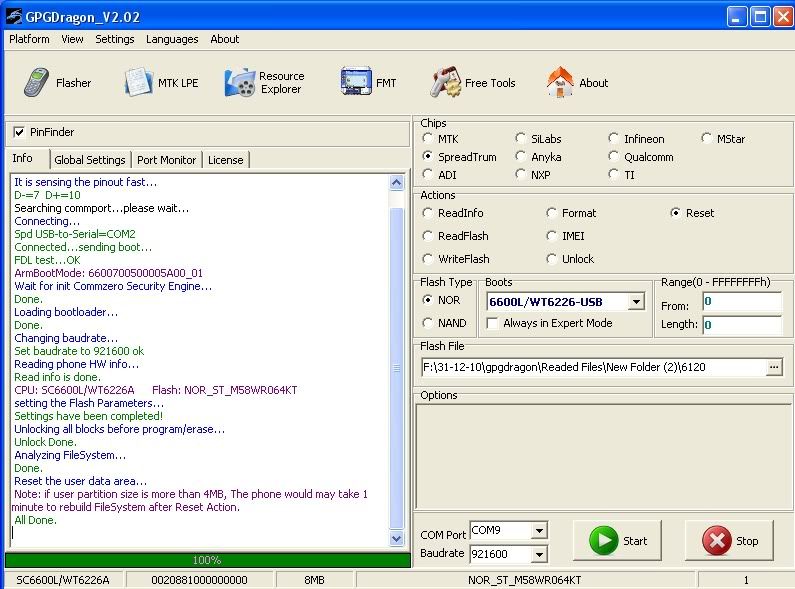Choose the ADI chip radio button
795x589 pixels.
click(x=427, y=174)
